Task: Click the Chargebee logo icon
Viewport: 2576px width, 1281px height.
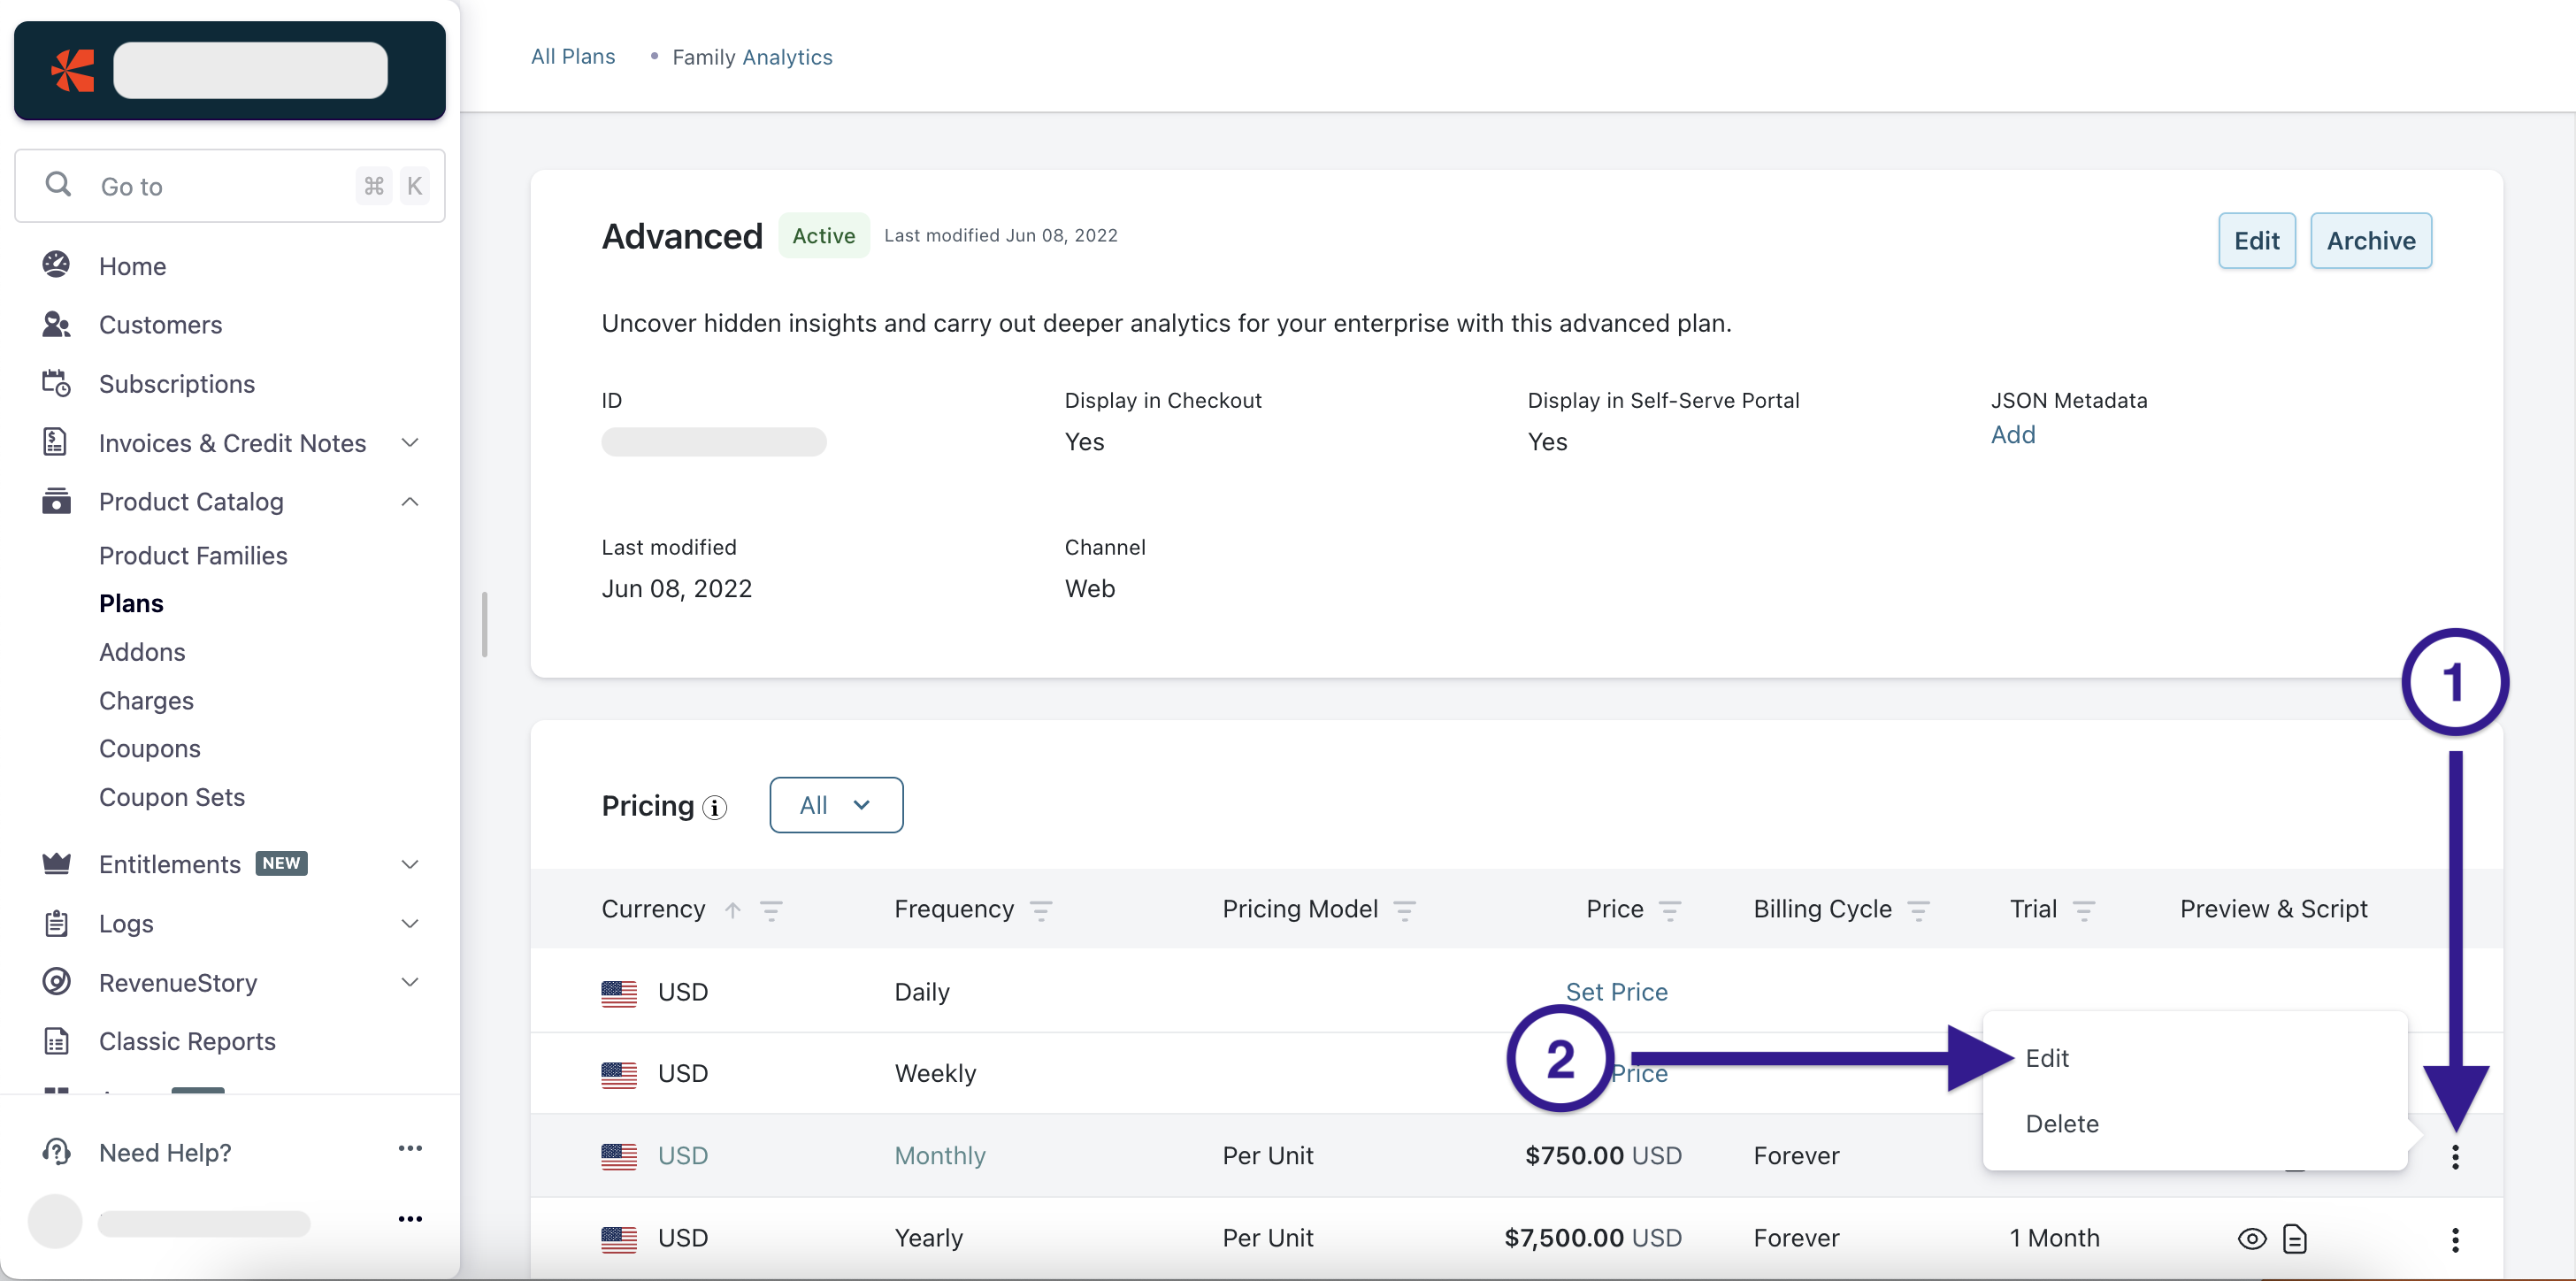Action: point(72,71)
